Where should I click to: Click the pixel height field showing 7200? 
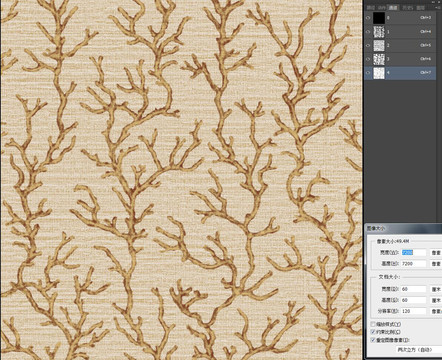click(x=414, y=264)
